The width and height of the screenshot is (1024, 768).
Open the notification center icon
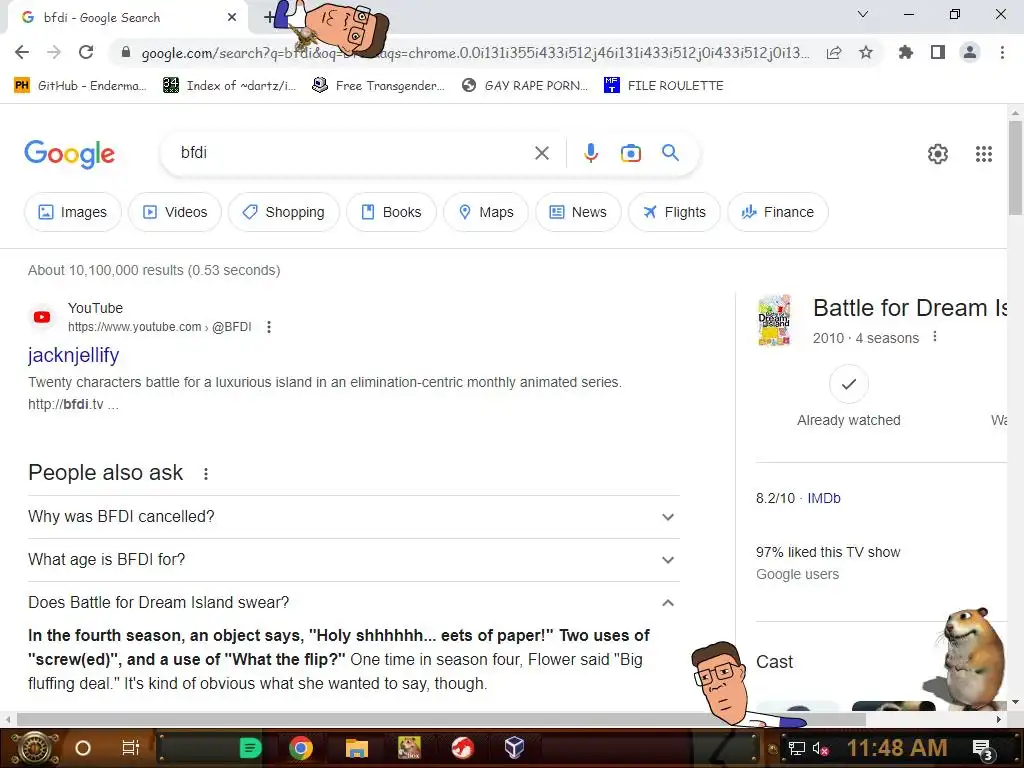tap(982, 749)
